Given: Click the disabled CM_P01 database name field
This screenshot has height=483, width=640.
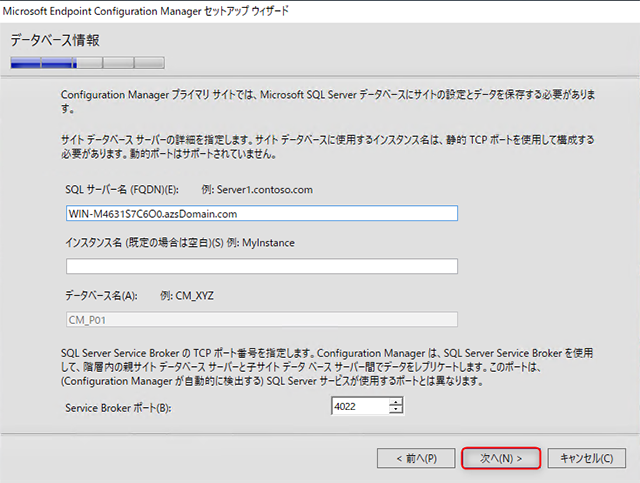Looking at the screenshot, I should pos(261,319).
